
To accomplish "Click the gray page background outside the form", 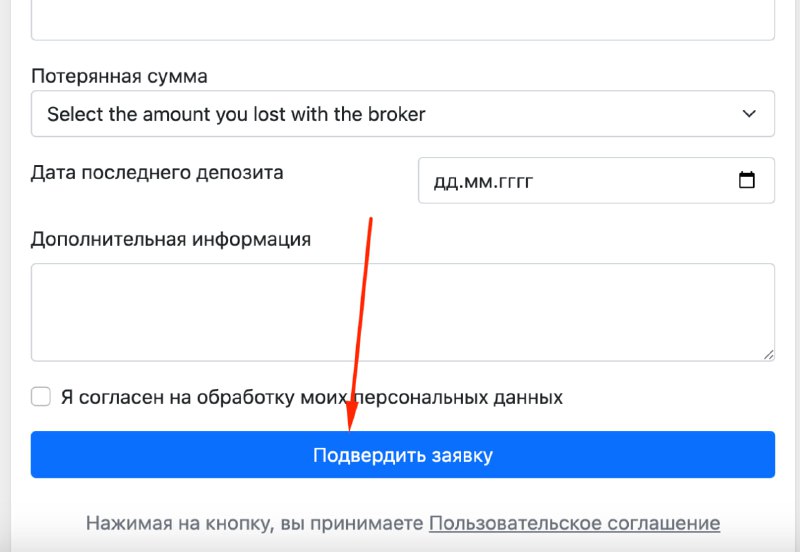I will pos(5,275).
